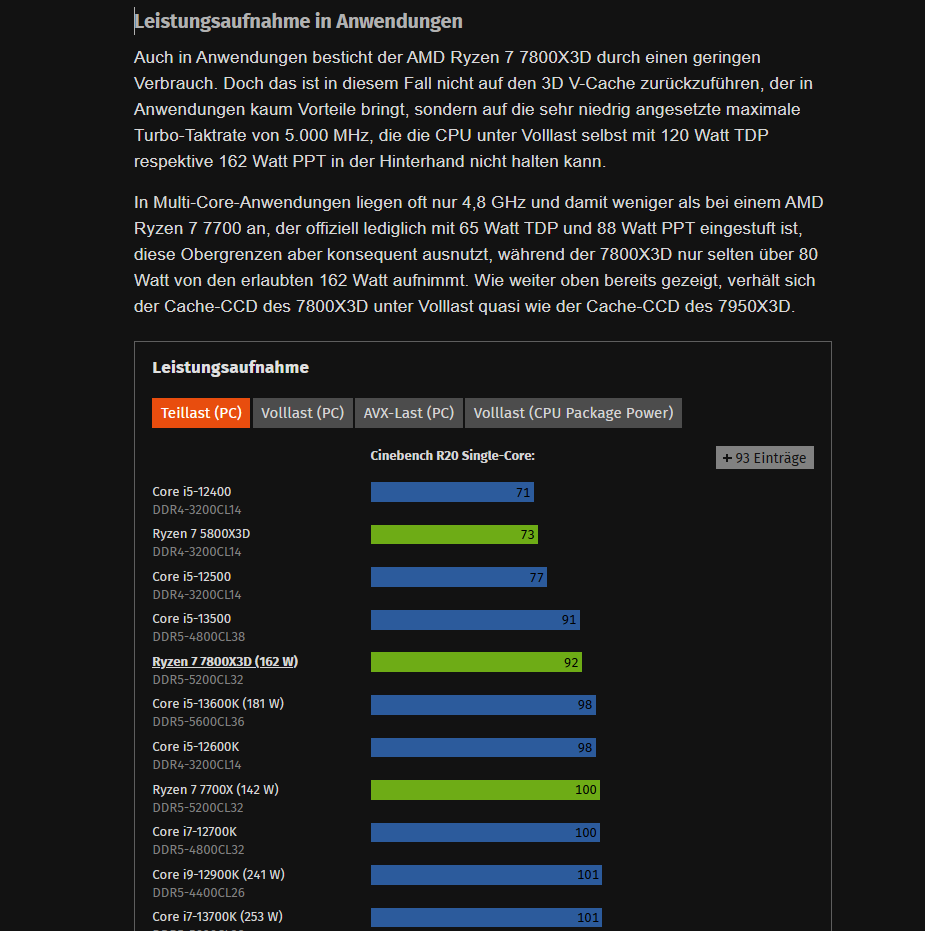Click the Core i5-12600K label
This screenshot has height=931, width=925.
[x=196, y=746]
